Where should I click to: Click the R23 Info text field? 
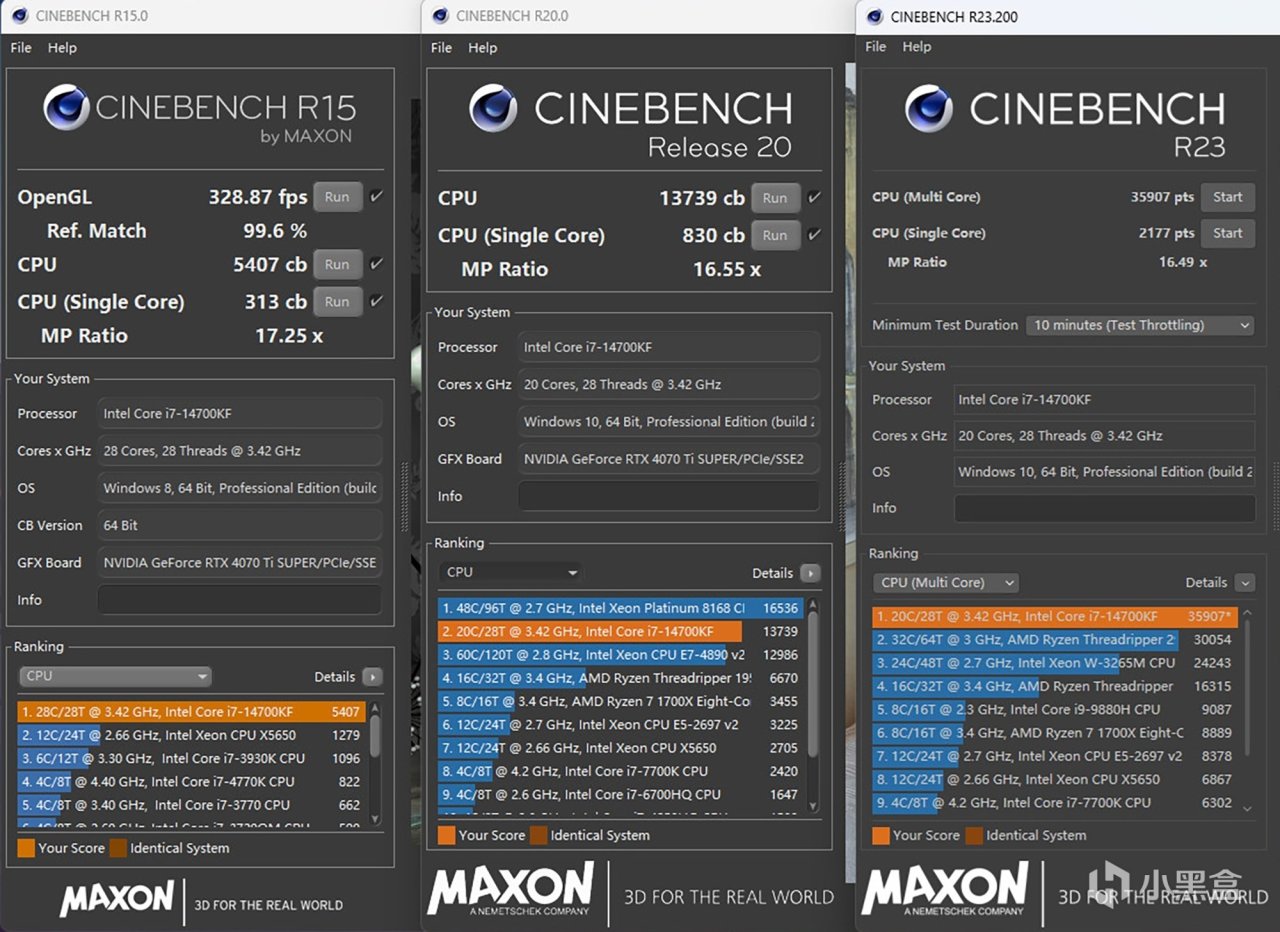[1104, 508]
